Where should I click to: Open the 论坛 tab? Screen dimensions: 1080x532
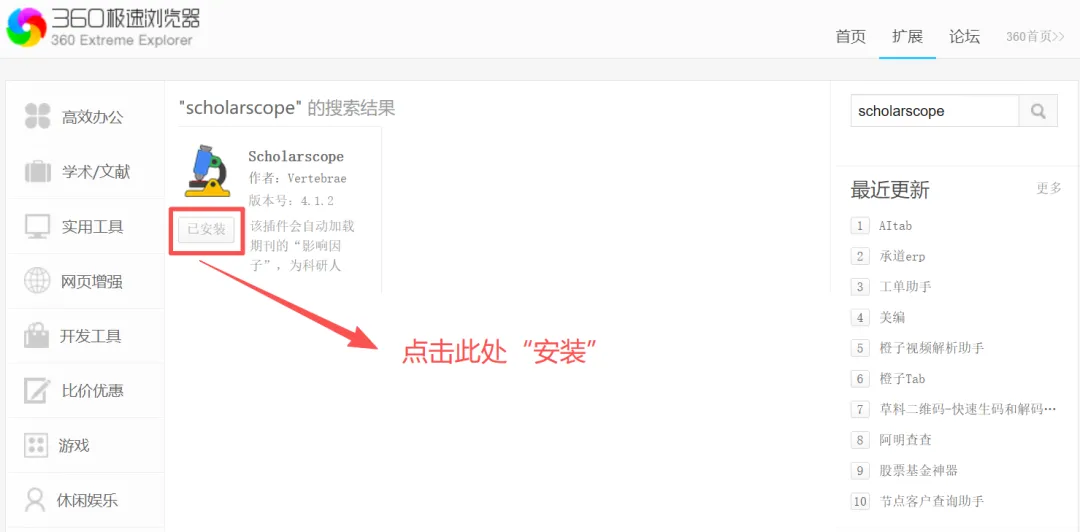(x=964, y=37)
